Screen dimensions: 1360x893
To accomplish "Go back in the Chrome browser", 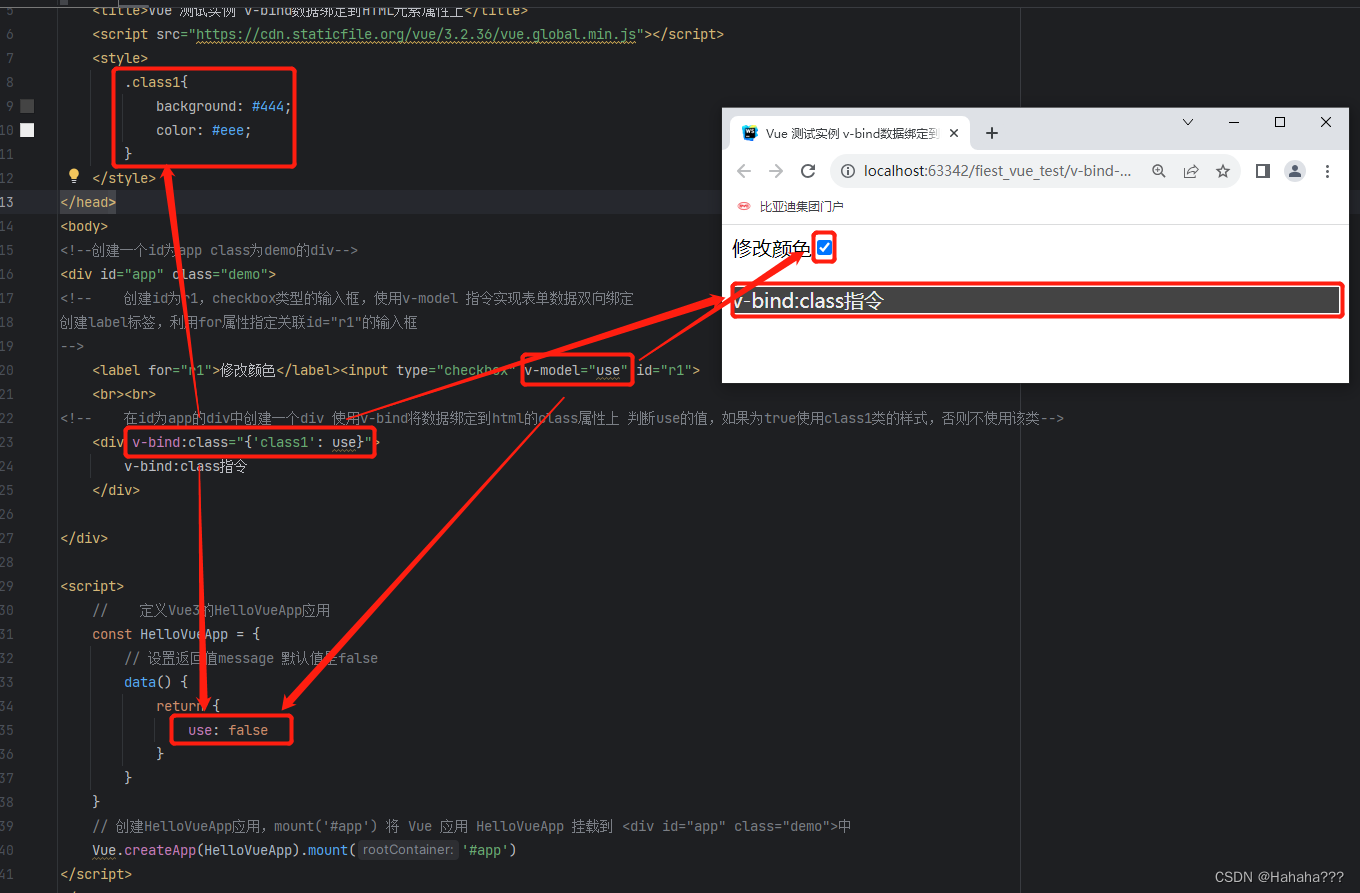I will (x=744, y=171).
